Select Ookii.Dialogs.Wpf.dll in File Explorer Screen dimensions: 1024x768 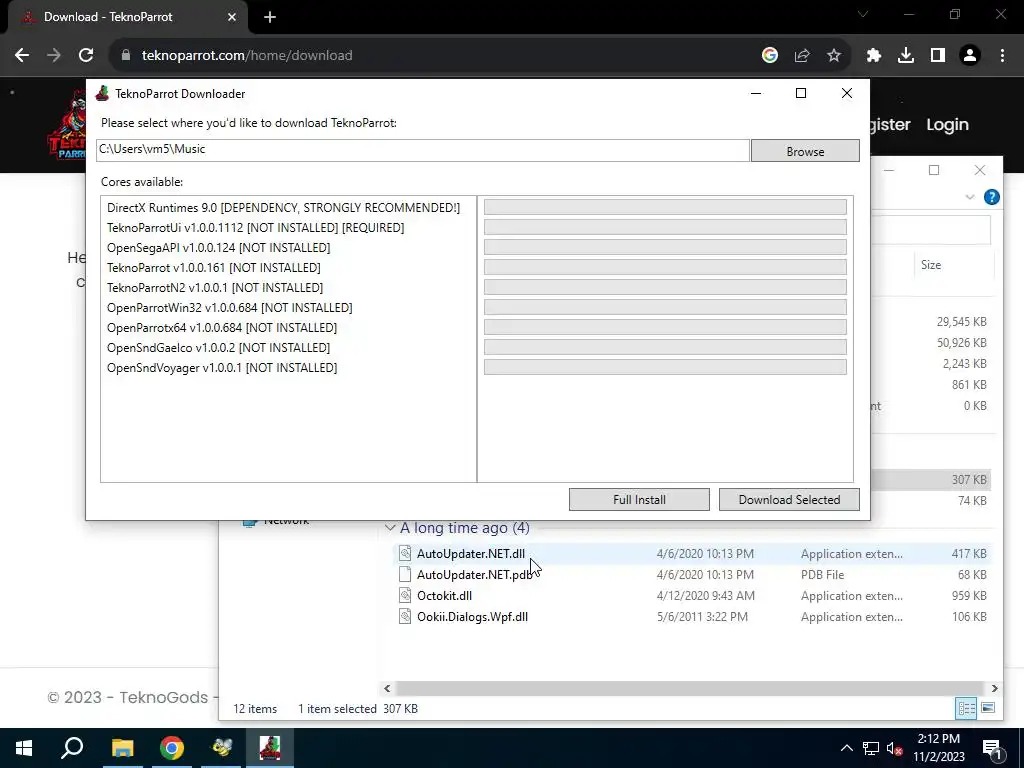[x=472, y=616]
